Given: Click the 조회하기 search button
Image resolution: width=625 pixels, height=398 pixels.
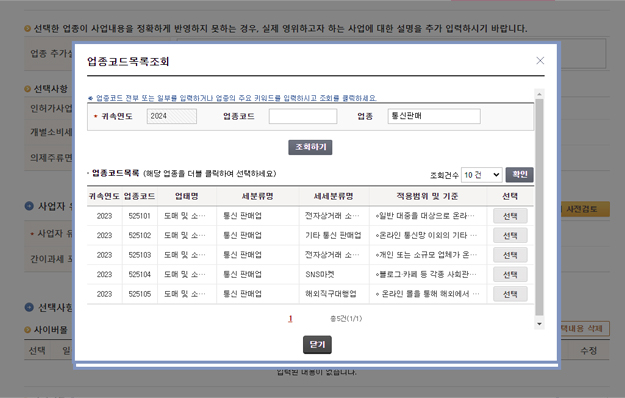Looking at the screenshot, I should tap(310, 147).
